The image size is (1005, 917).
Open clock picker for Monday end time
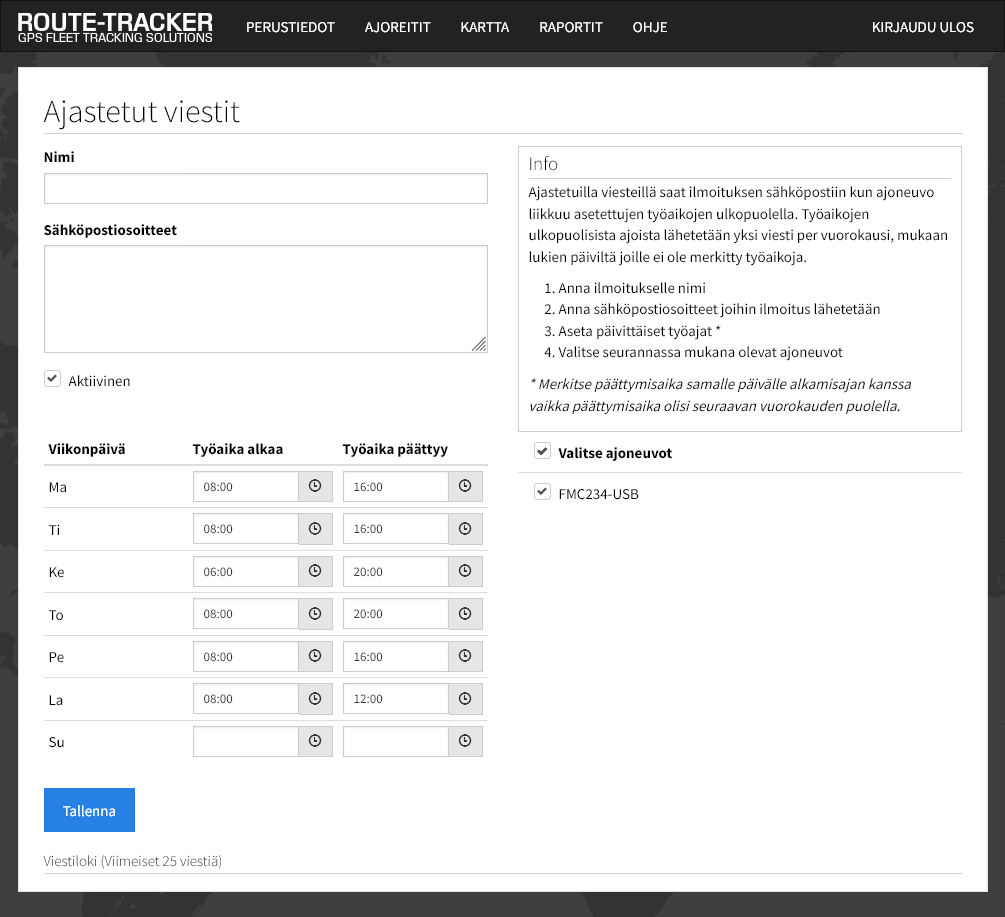pos(465,487)
